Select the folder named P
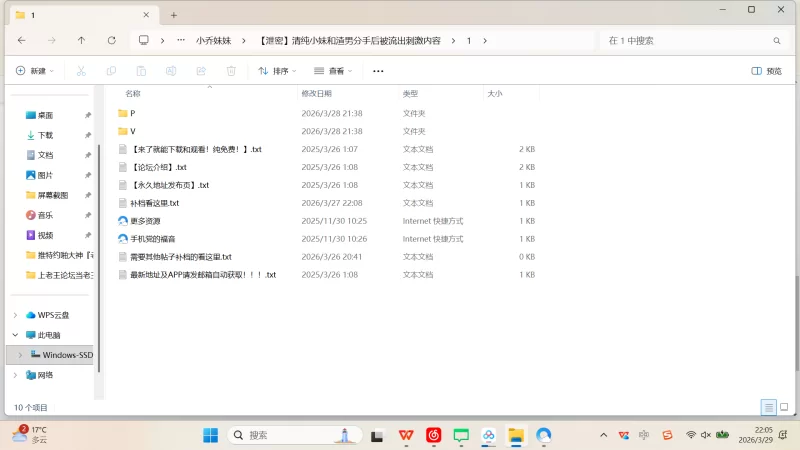 [132, 113]
